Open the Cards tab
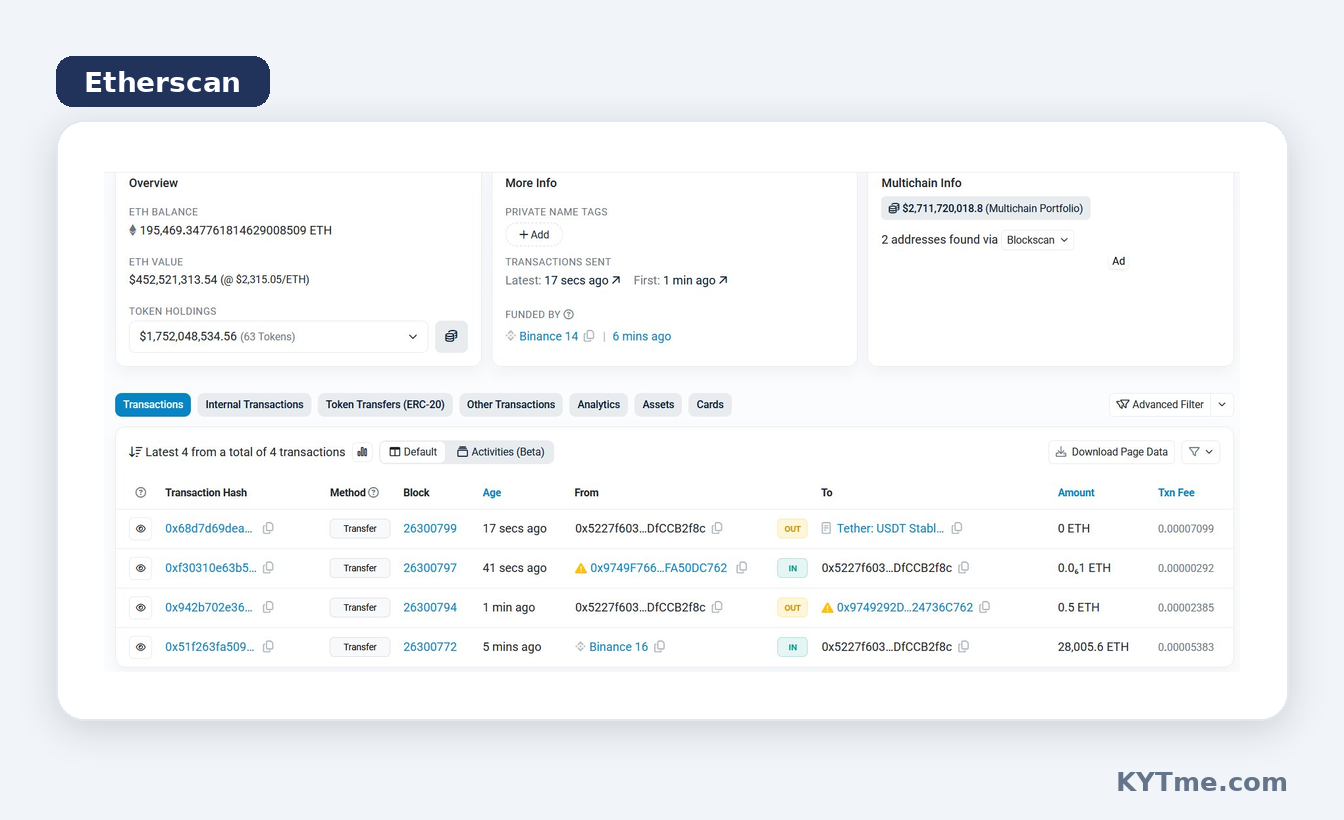Viewport: 1344px width, 820px height. point(710,405)
